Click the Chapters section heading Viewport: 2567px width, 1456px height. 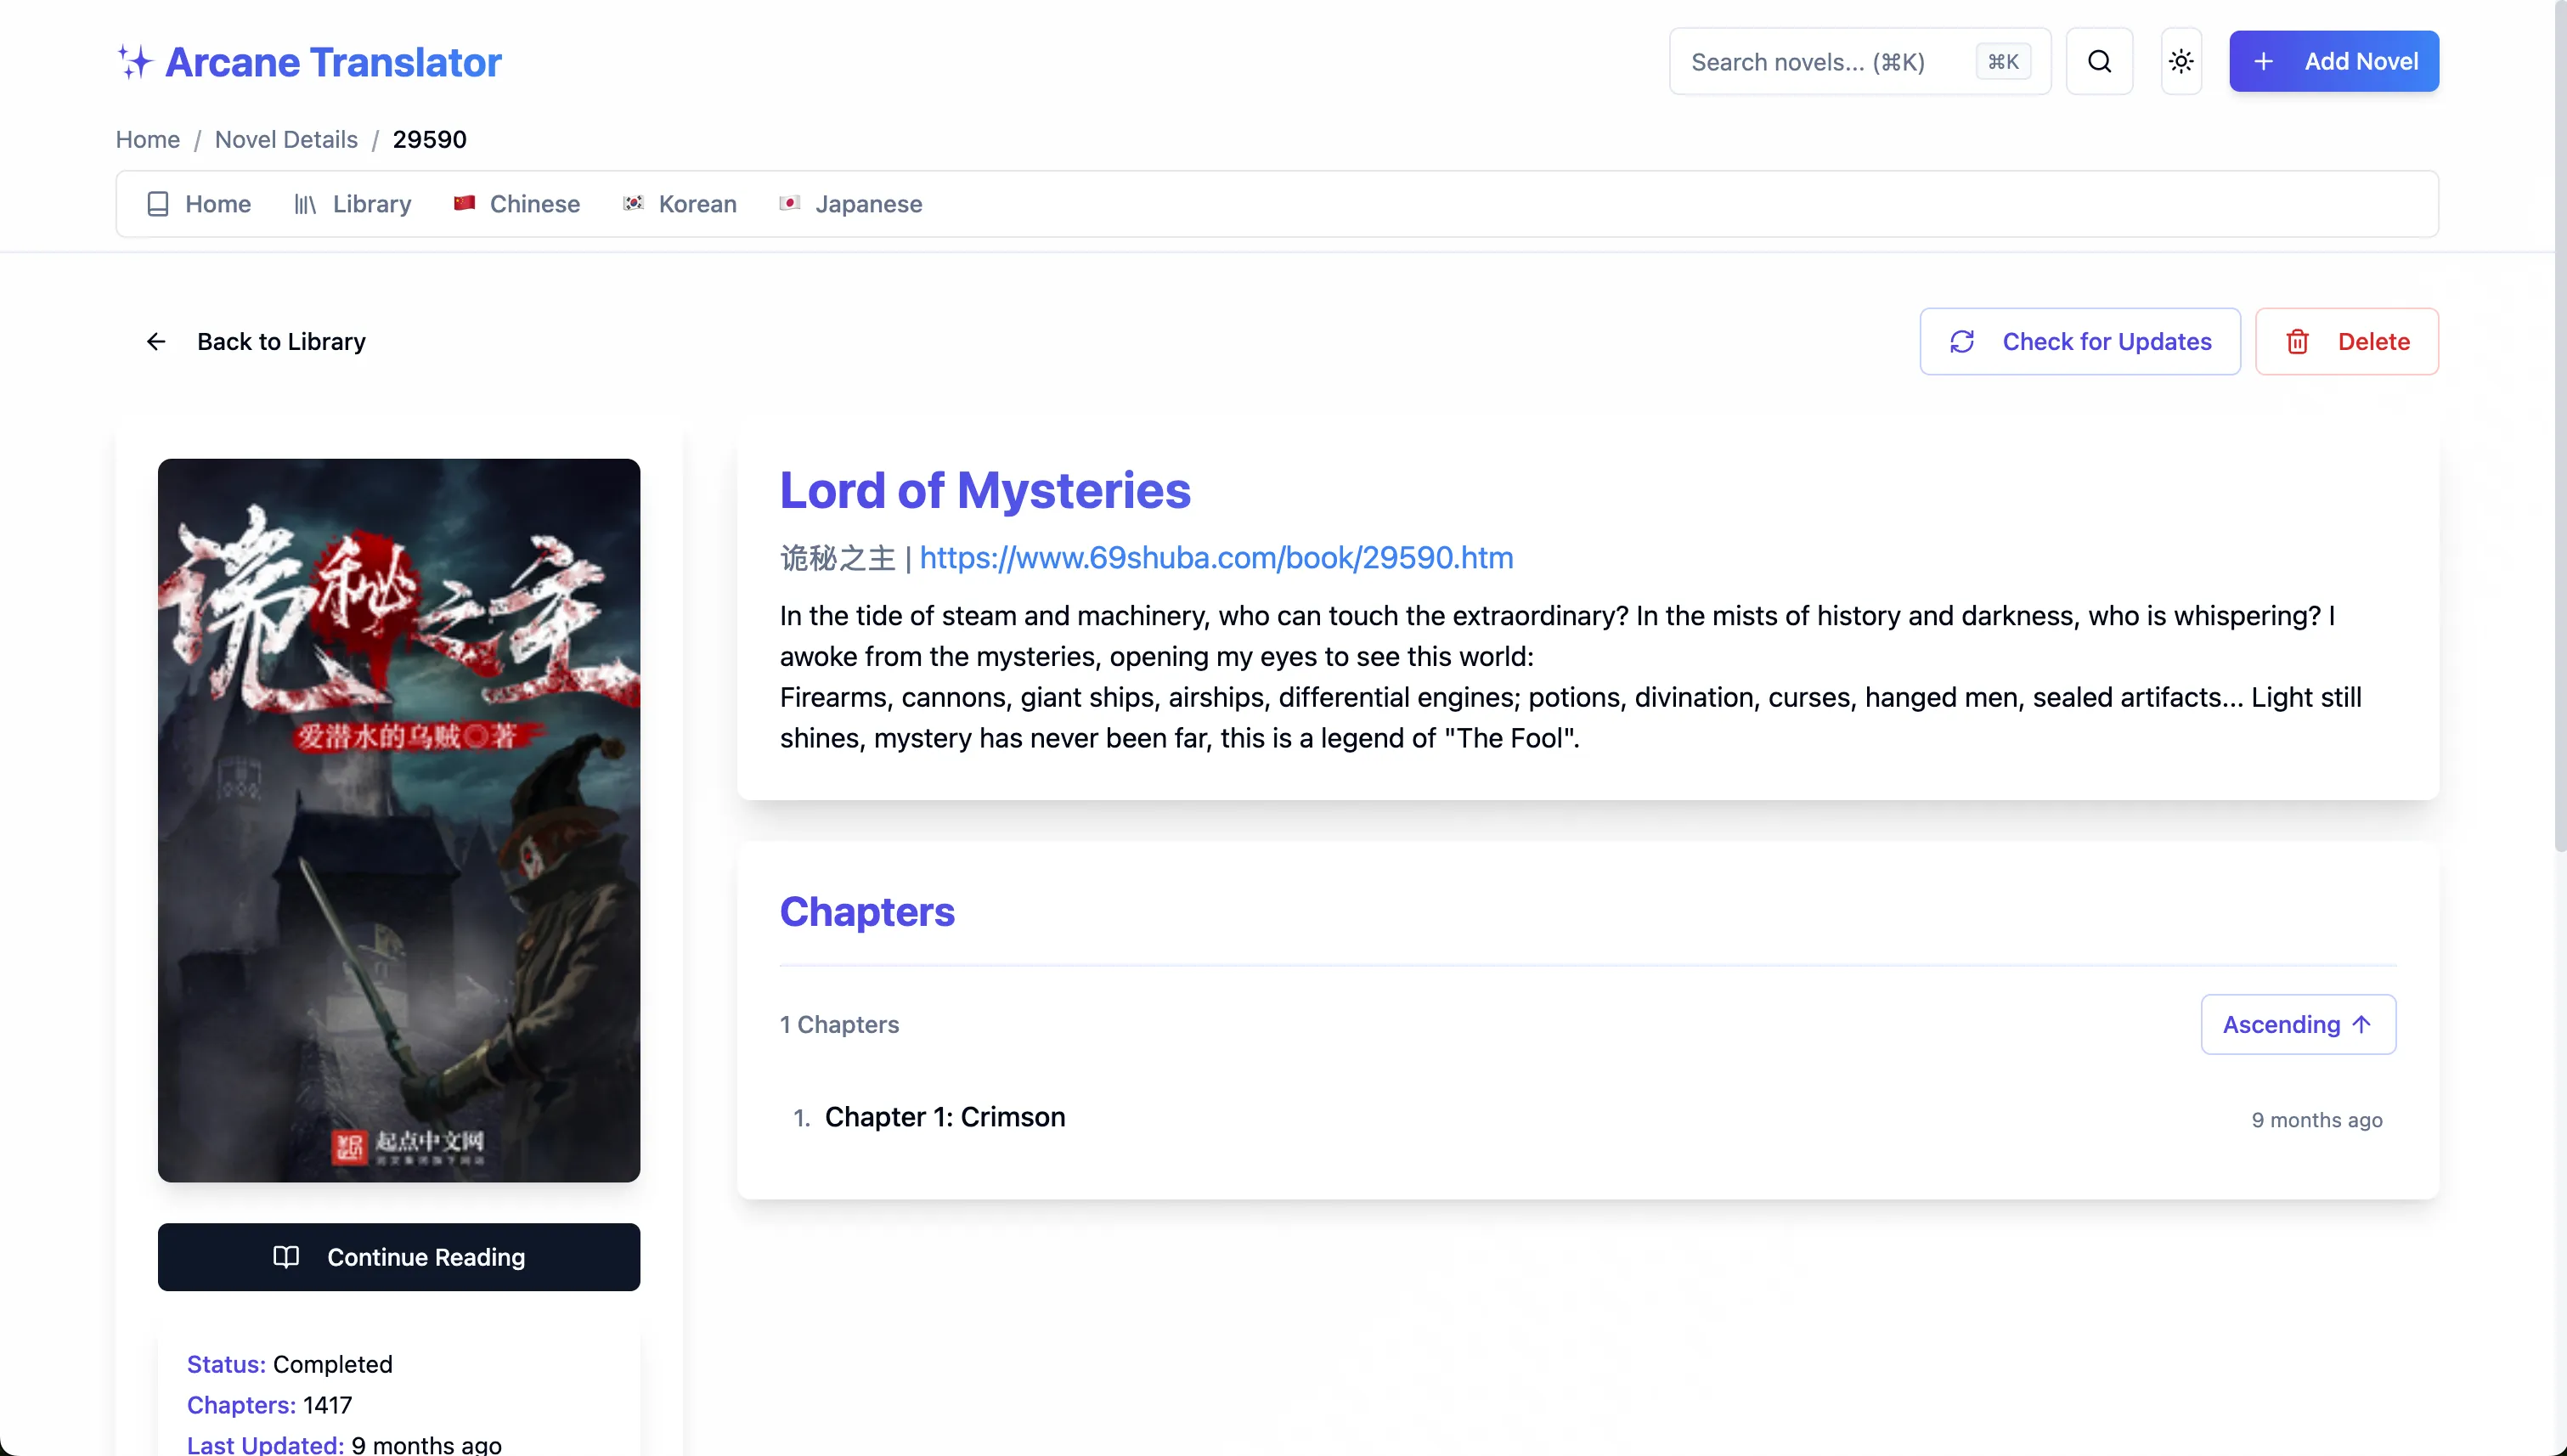coord(867,912)
